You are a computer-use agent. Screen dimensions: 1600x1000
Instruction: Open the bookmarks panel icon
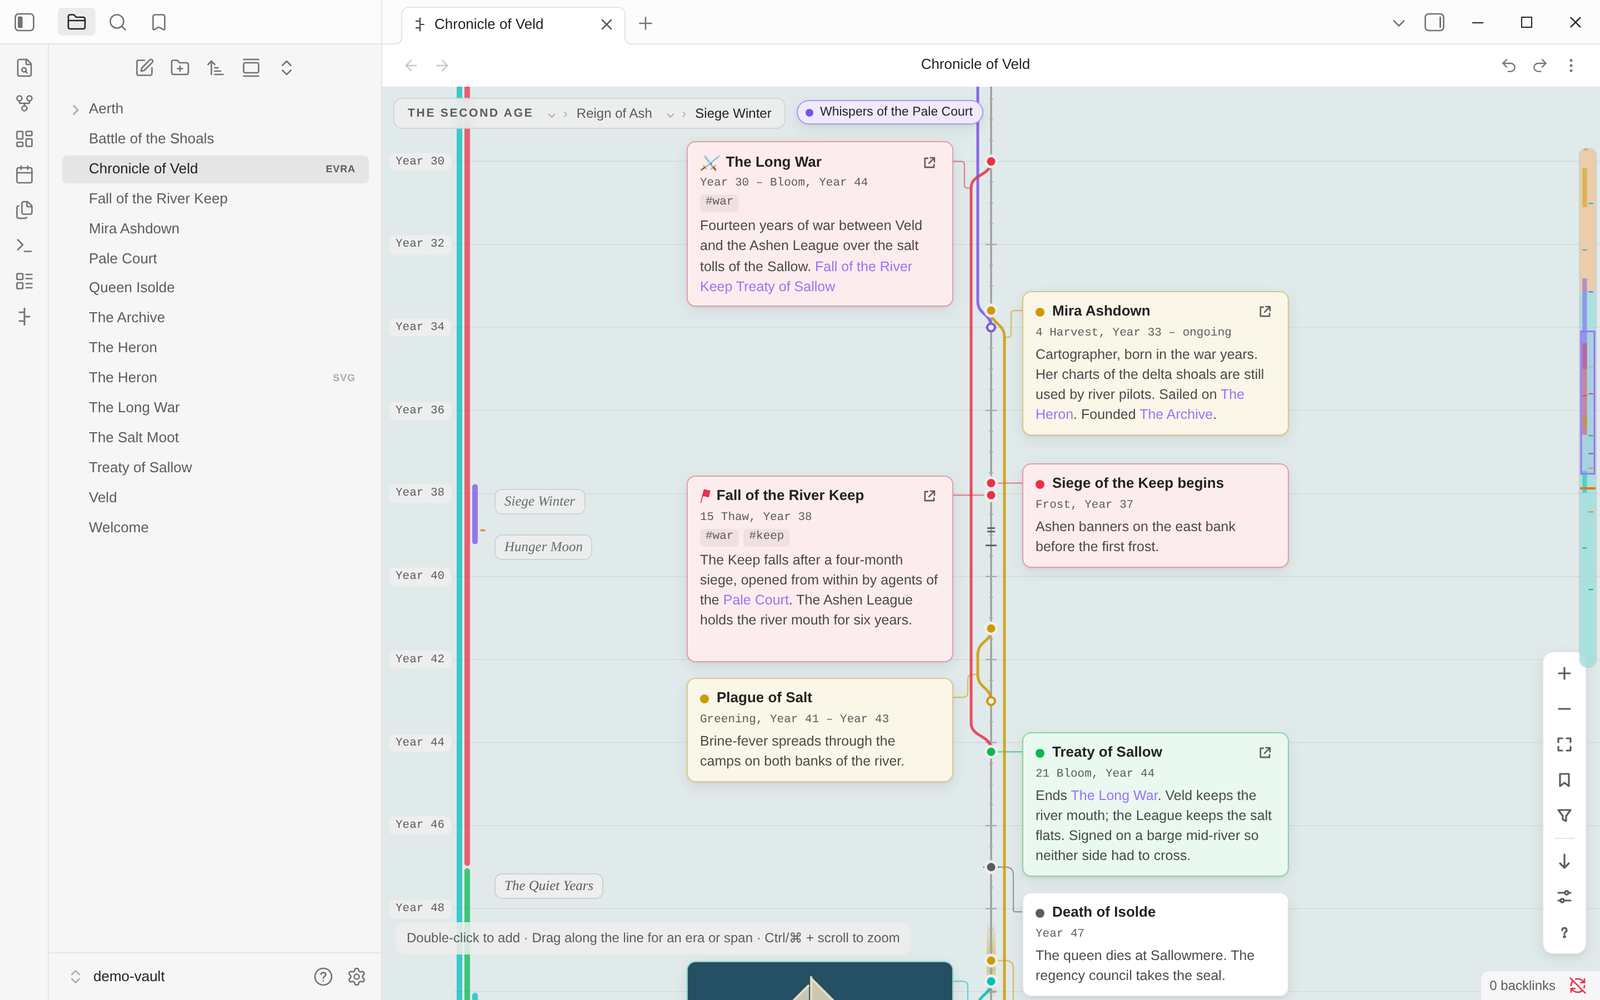(x=159, y=22)
